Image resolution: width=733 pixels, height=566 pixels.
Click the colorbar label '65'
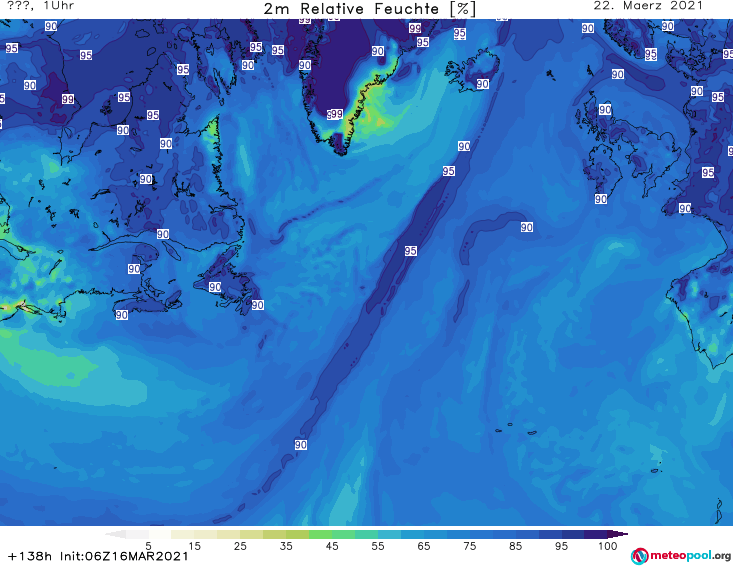(x=424, y=545)
